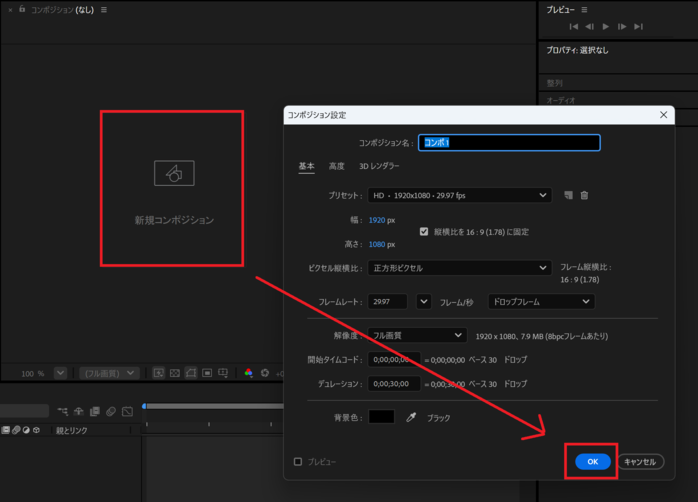Viewport: 698px width, 502px height.
Task: Click the new composition icon
Action: click(174, 173)
